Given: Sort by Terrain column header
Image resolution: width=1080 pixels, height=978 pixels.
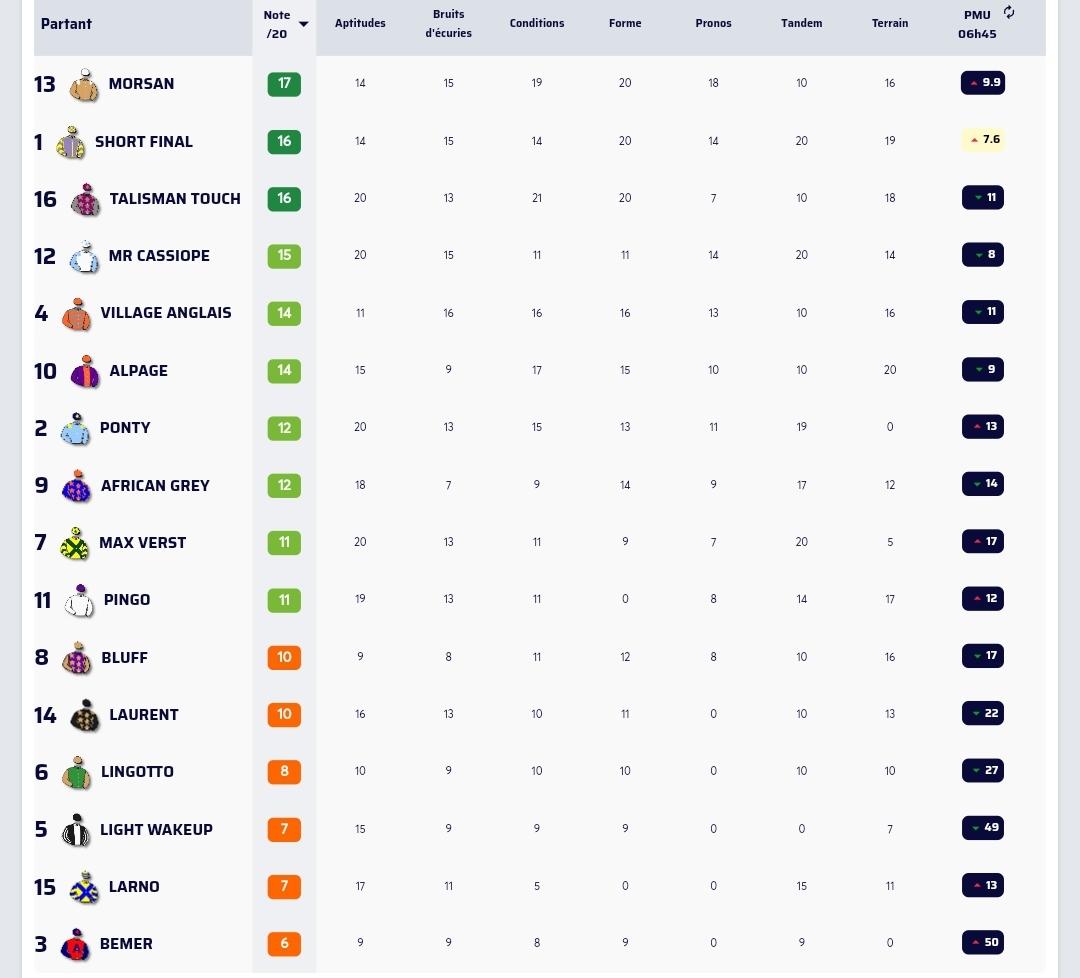Looking at the screenshot, I should coord(890,23).
